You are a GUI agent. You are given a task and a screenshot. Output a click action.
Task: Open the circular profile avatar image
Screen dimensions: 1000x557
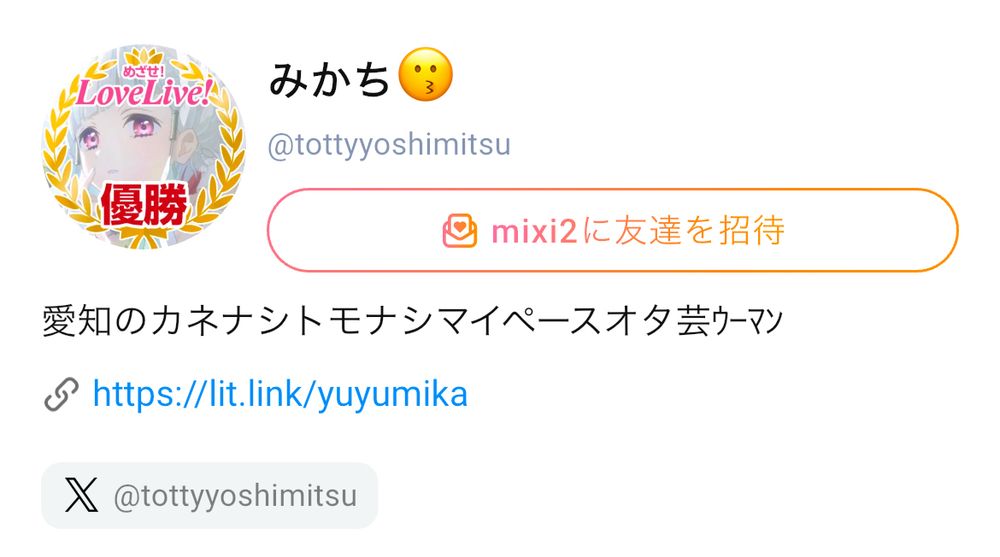pos(143,146)
